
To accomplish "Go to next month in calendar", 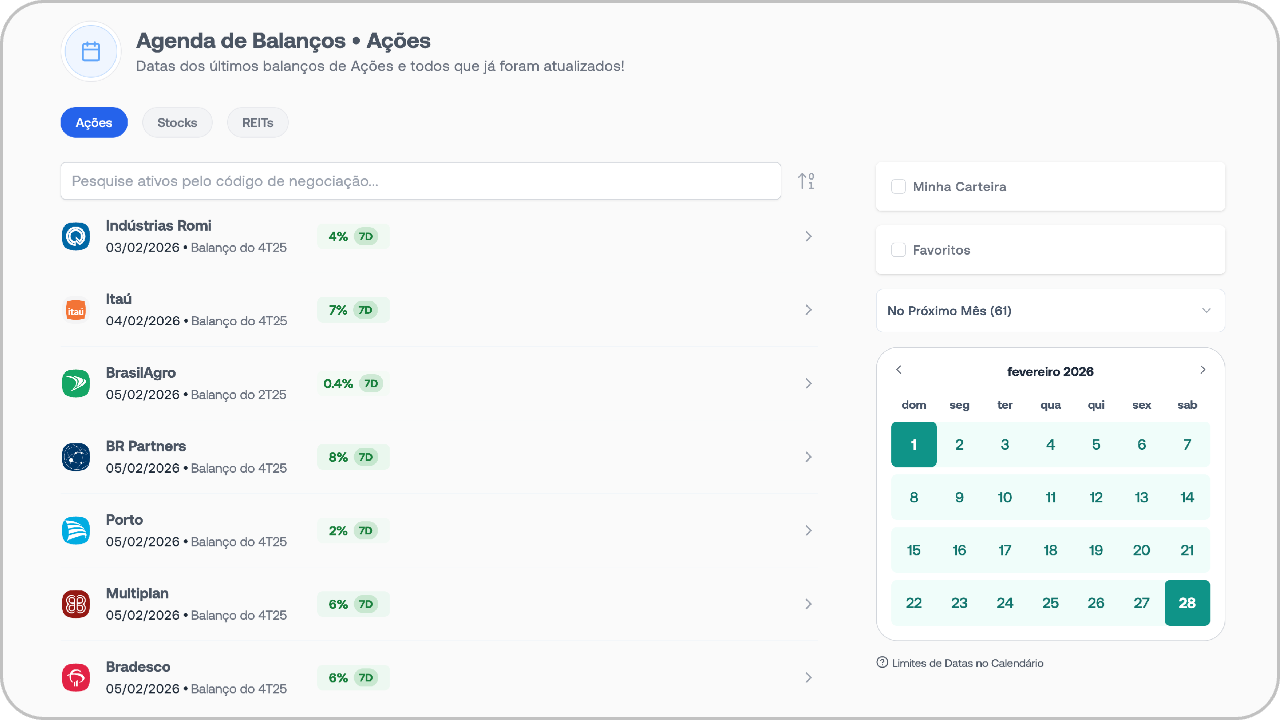I will [1203, 370].
